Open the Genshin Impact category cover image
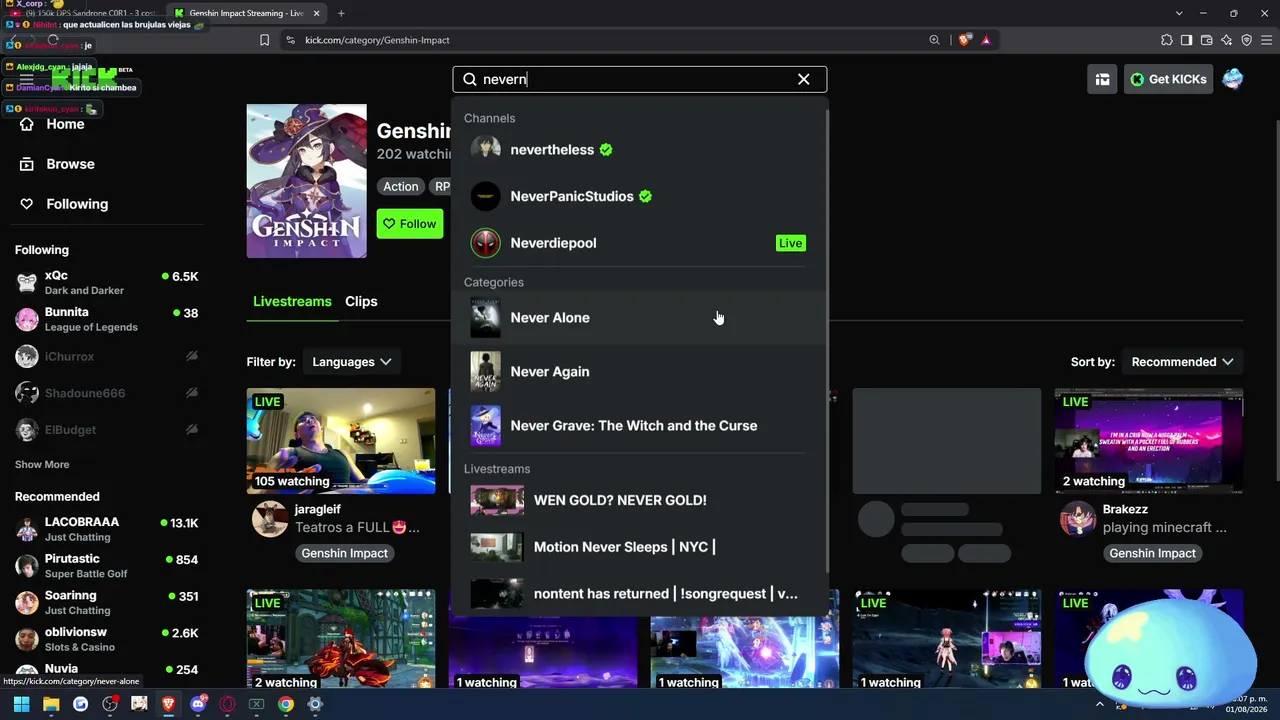The height and width of the screenshot is (720, 1280). 307,181
